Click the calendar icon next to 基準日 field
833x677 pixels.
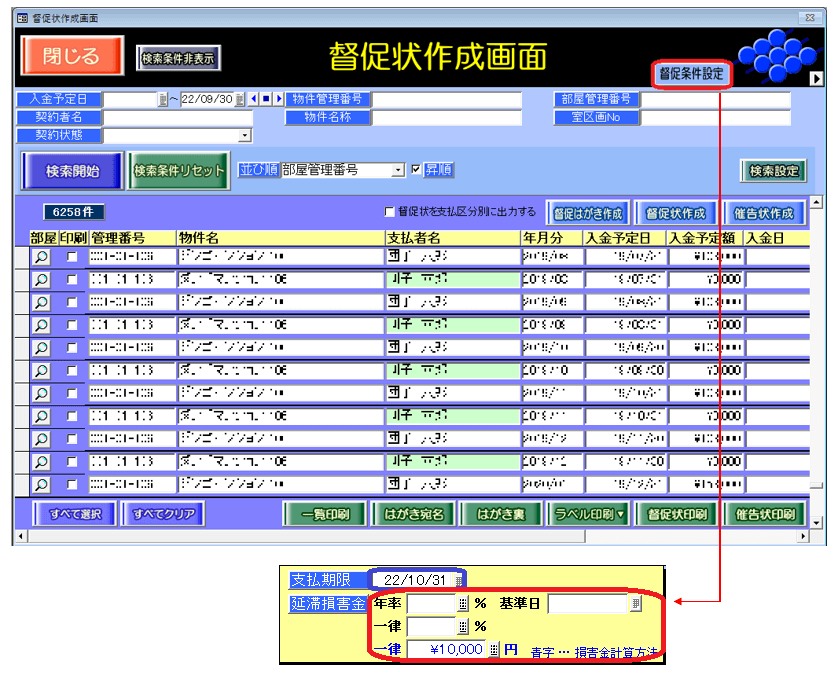tap(635, 604)
